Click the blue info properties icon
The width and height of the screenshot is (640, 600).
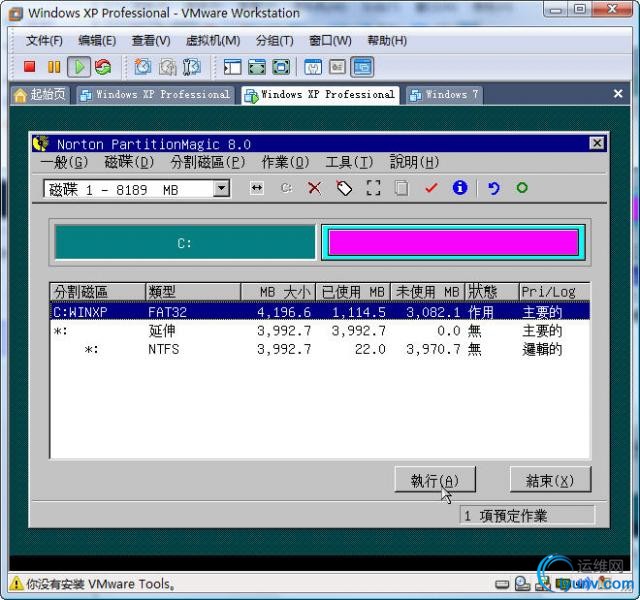460,187
